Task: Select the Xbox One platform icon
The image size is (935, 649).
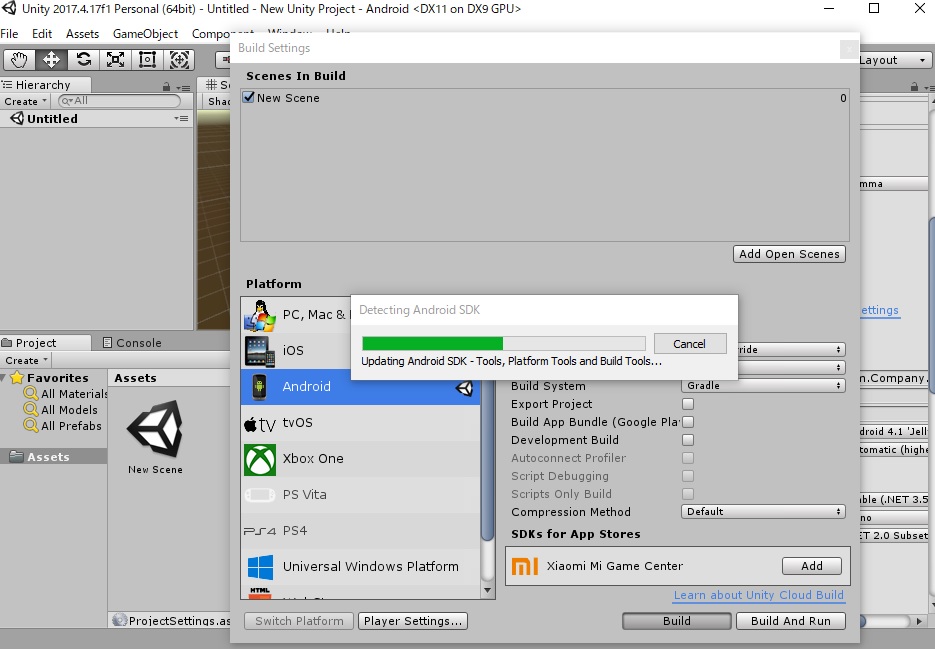Action: [260, 459]
